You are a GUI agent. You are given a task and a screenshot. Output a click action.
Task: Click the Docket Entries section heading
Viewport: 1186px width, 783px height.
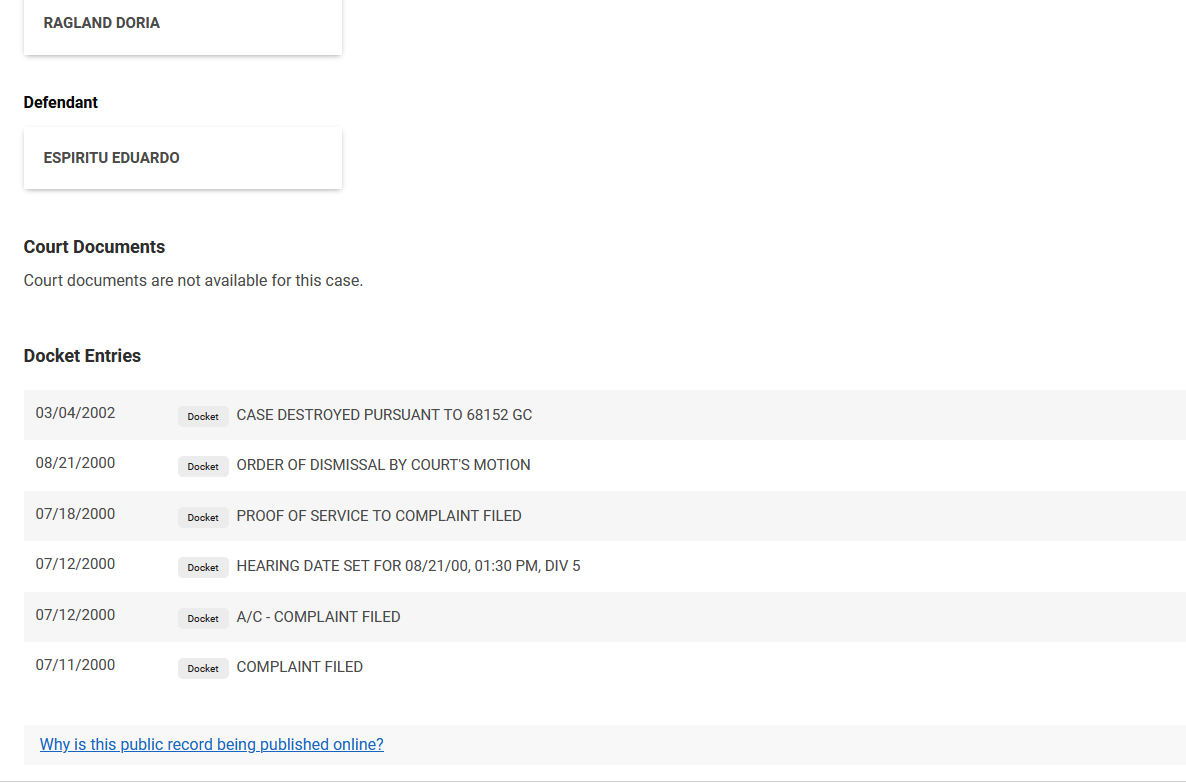click(x=82, y=356)
